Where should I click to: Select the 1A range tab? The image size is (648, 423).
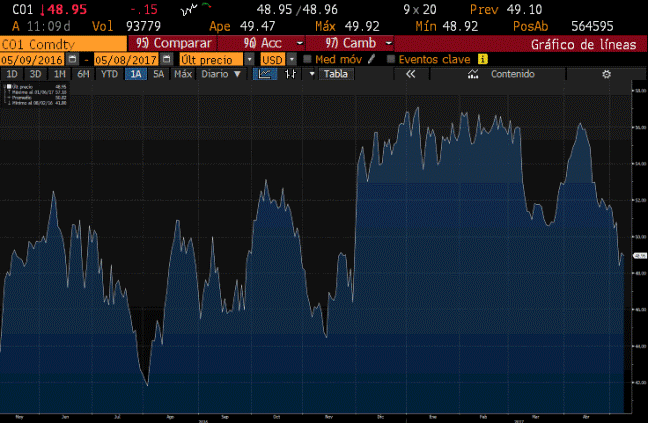(x=136, y=74)
